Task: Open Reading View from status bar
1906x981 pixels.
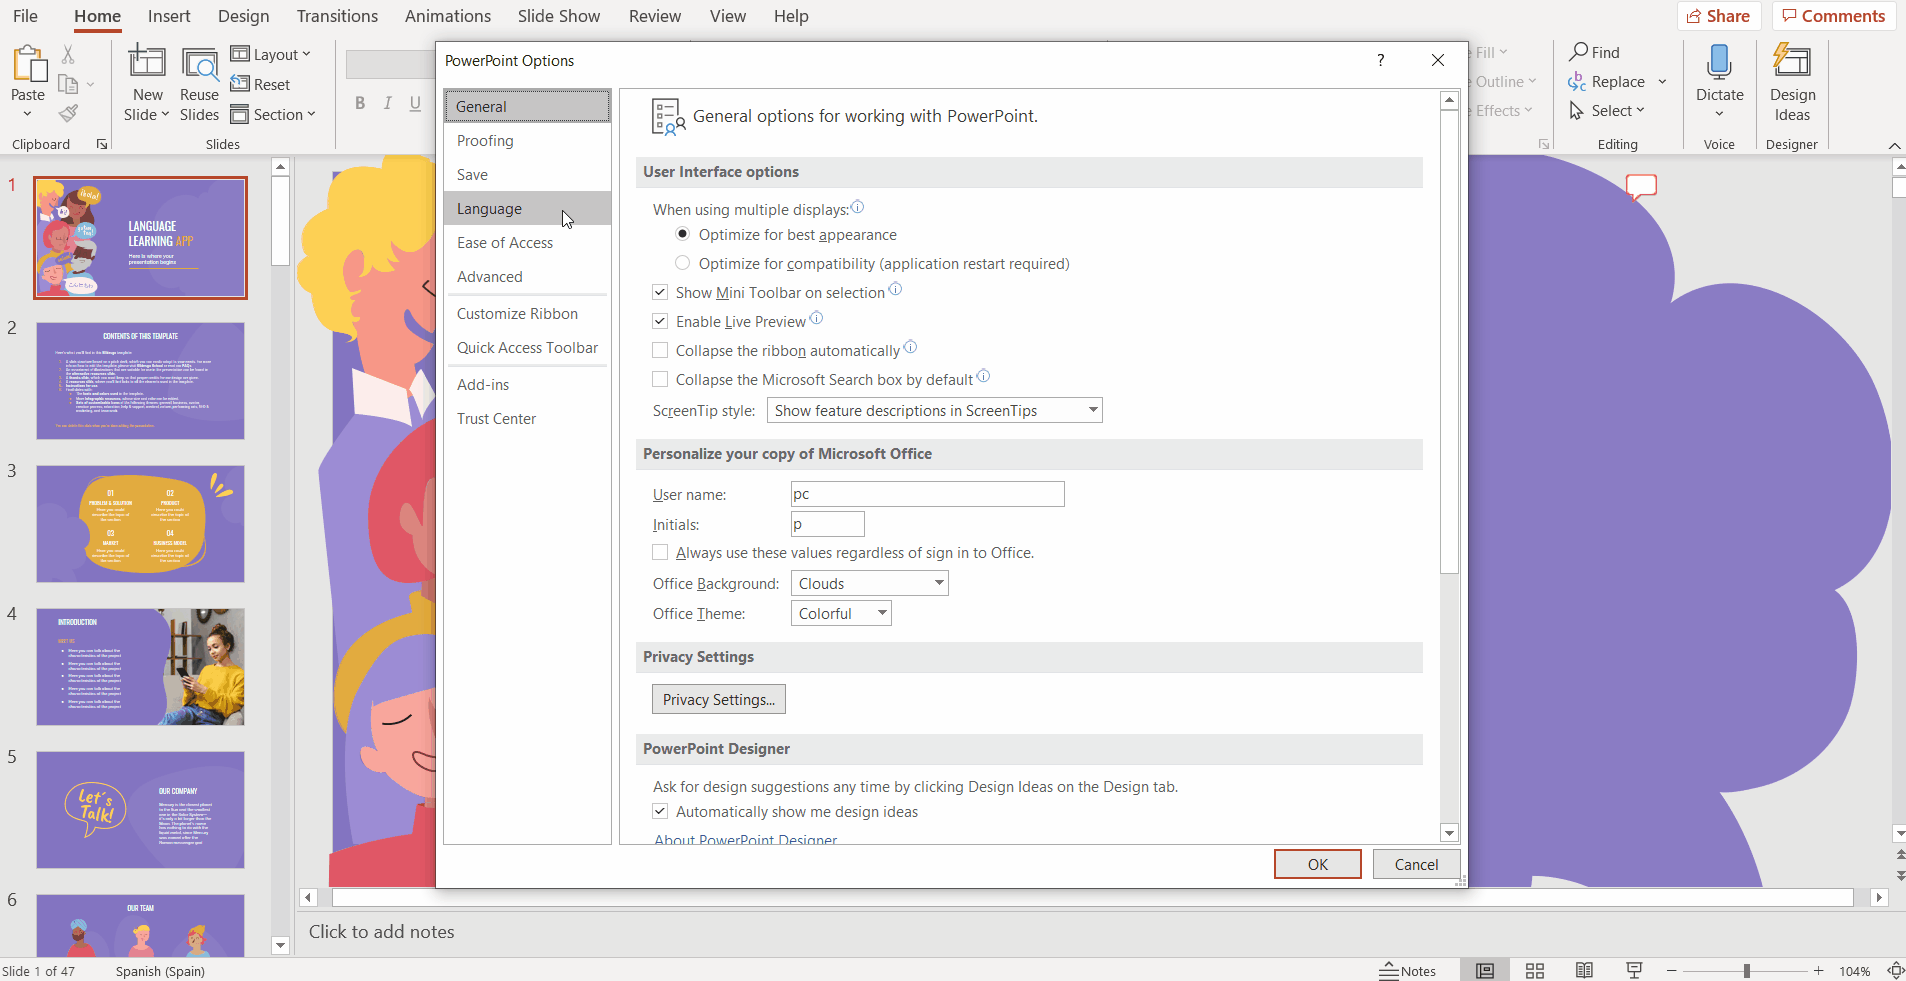Action: pos(1584,970)
